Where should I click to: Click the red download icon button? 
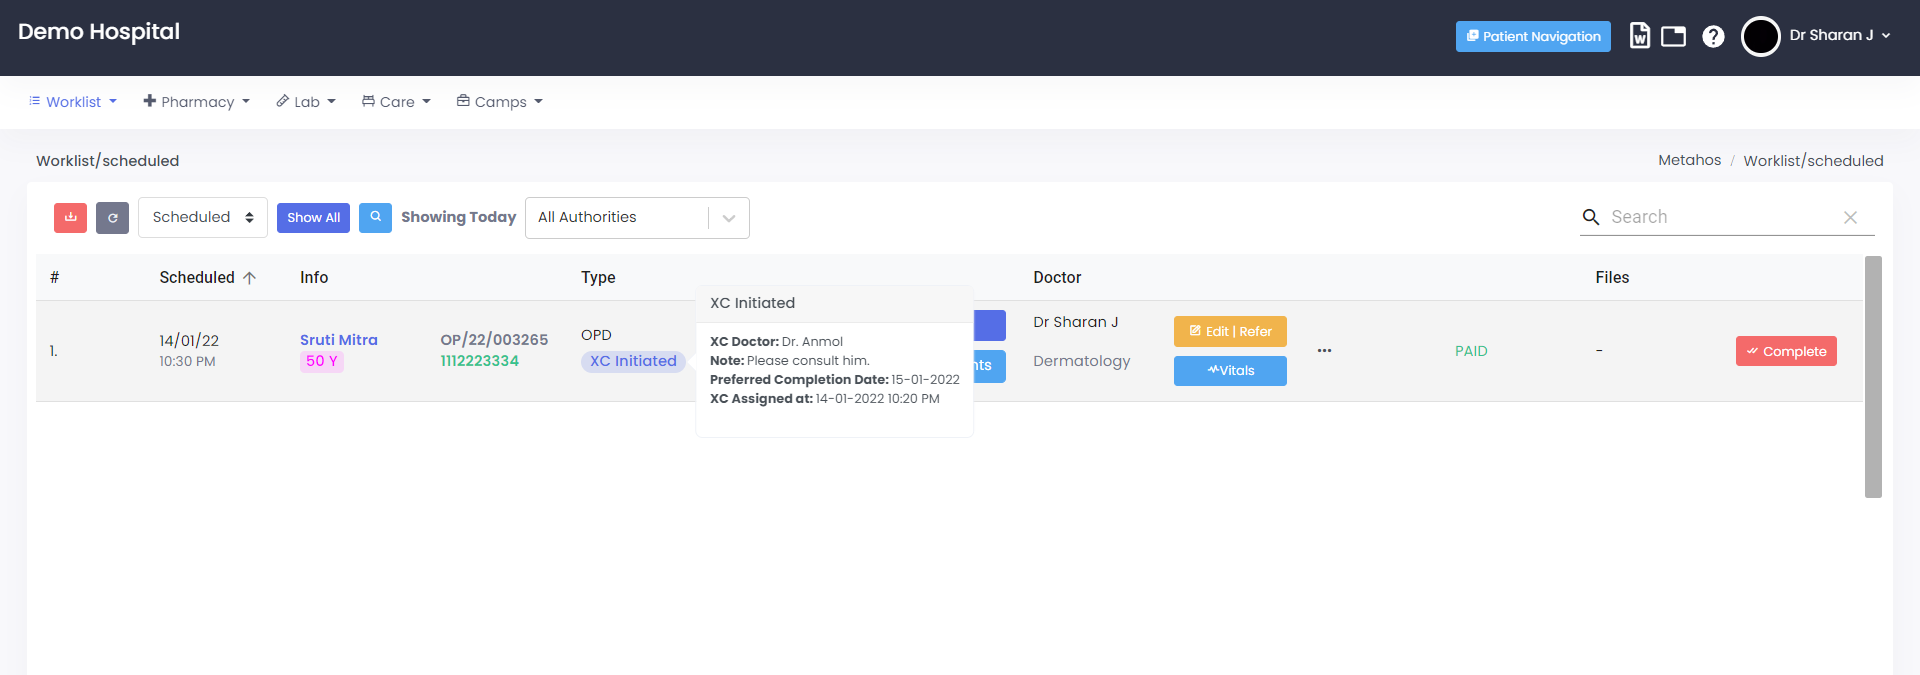70,218
